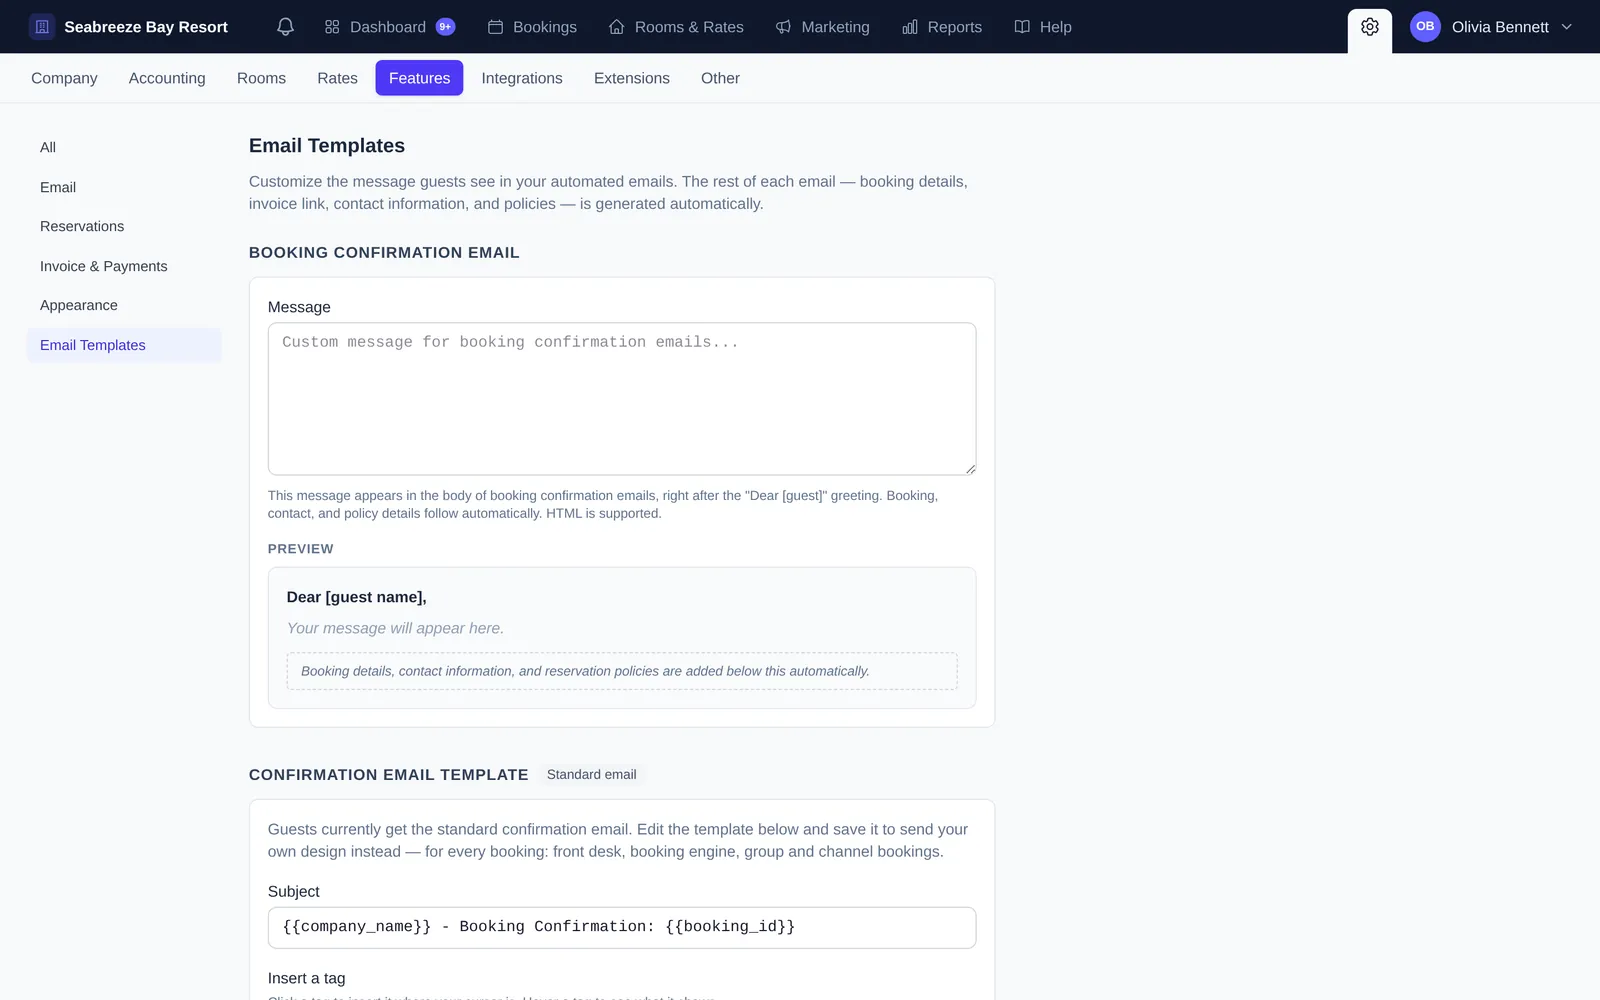1600x1000 pixels.
Task: Select the Features tab
Action: click(419, 78)
